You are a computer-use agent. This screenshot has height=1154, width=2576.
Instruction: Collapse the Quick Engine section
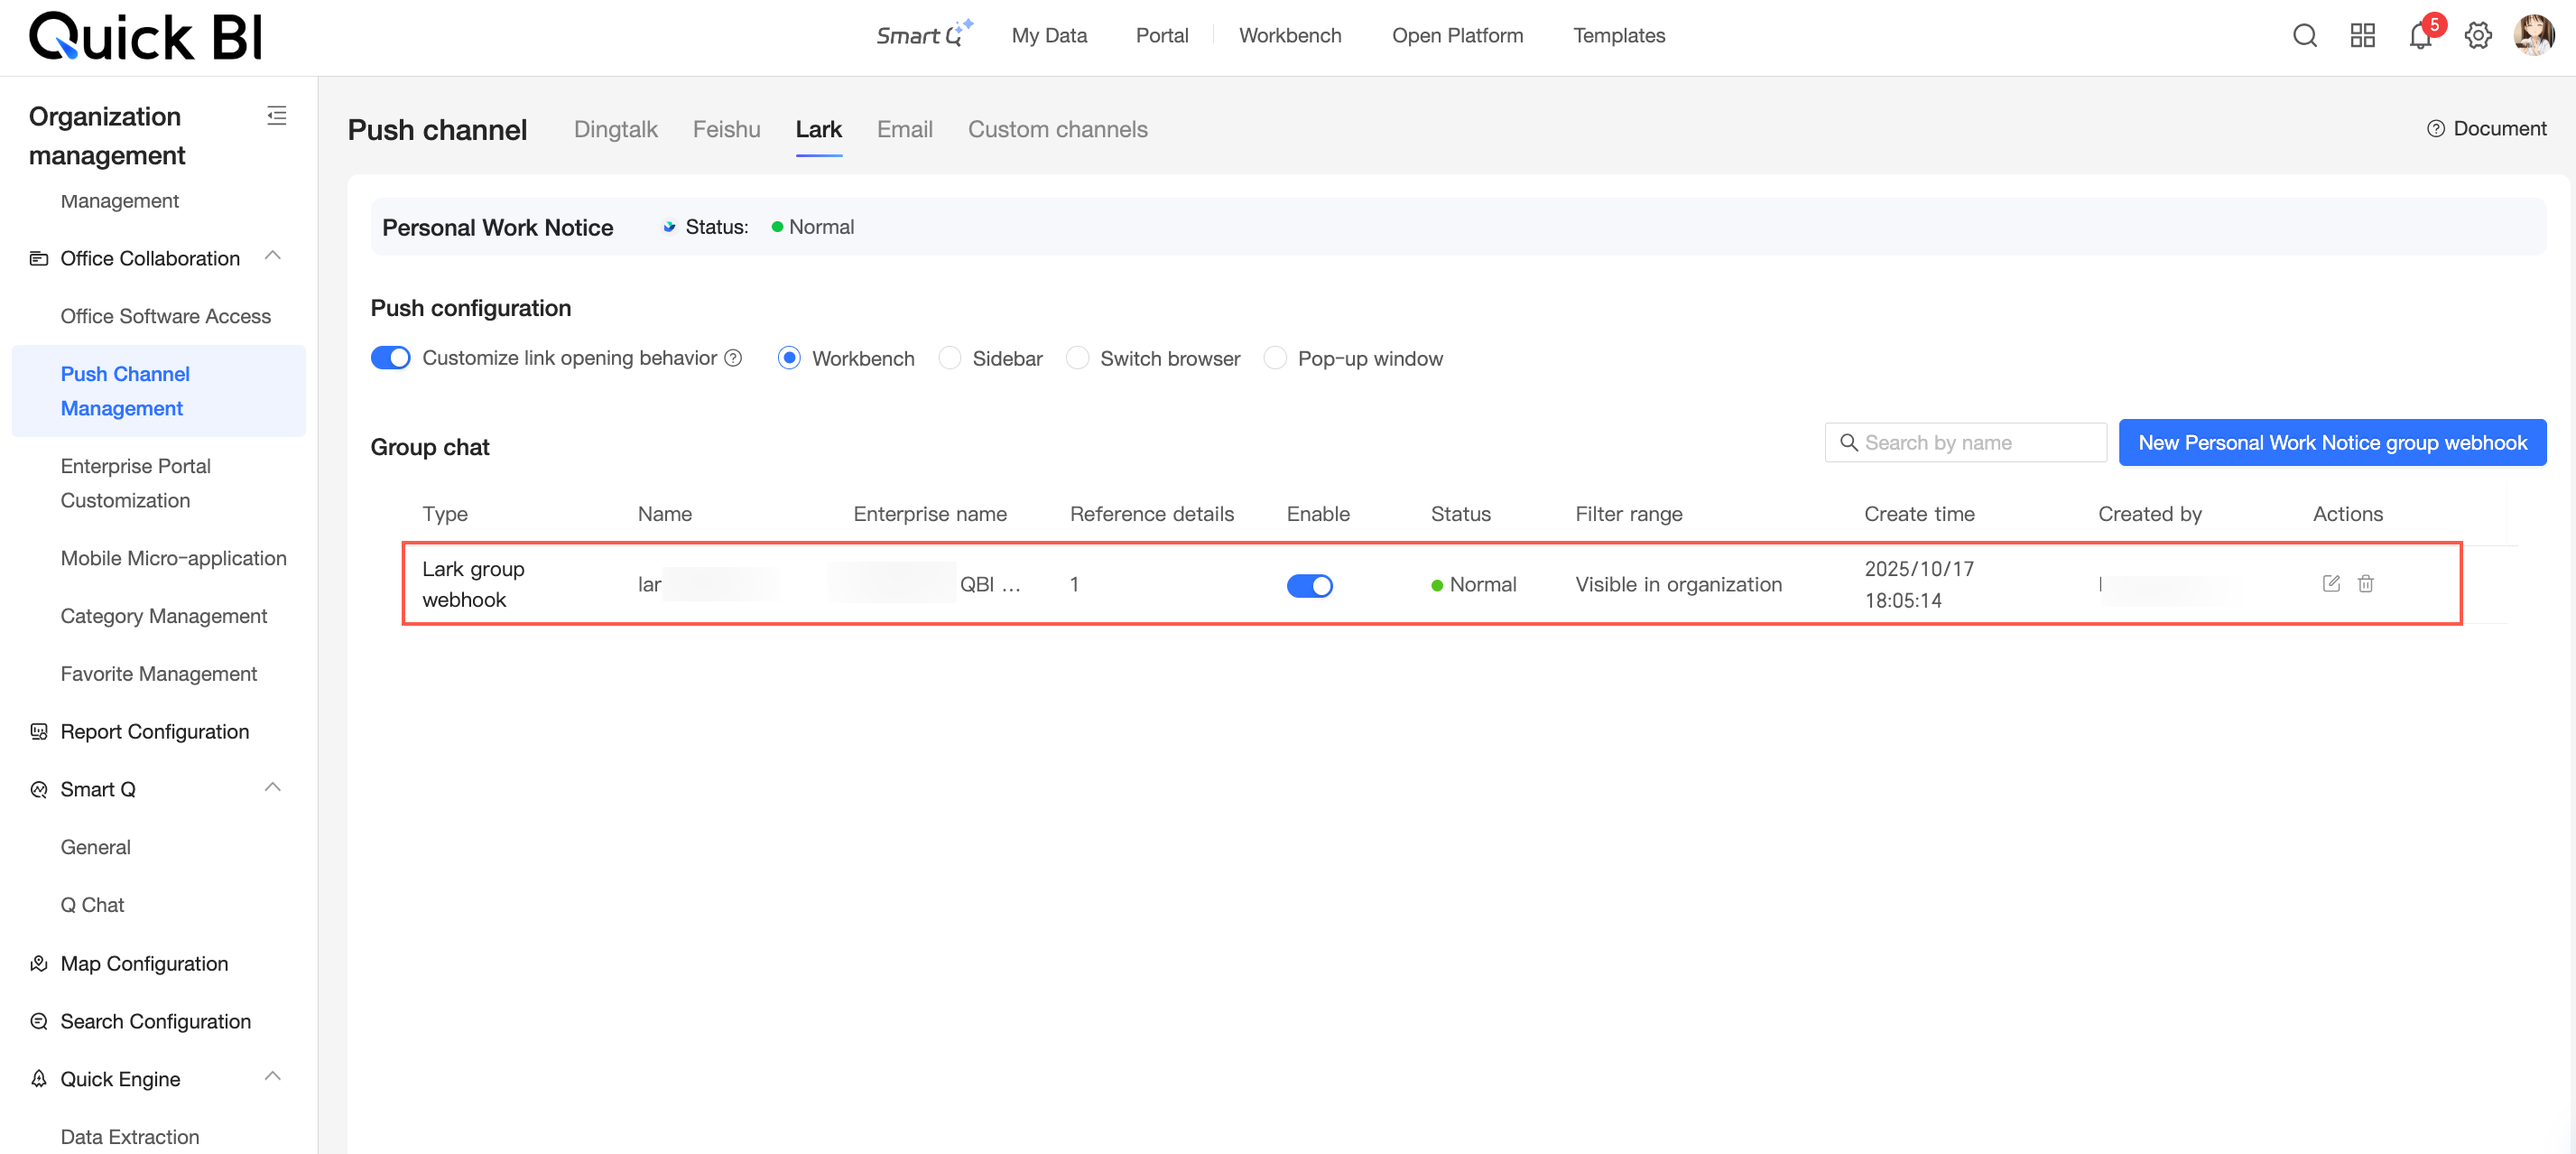click(x=272, y=1078)
